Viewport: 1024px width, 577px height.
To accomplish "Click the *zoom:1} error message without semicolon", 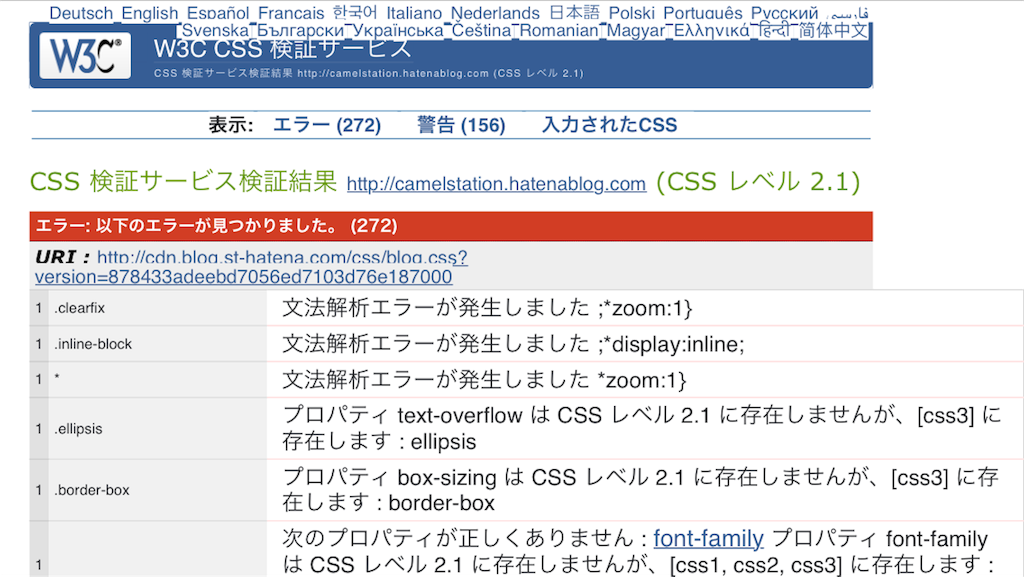I will point(484,380).
